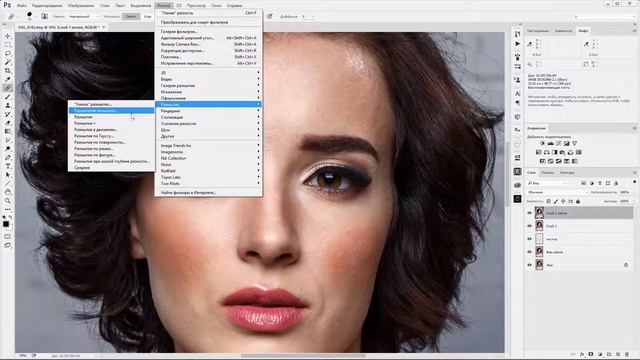Click the foreground color swatch
640x360 pixels.
6,224
